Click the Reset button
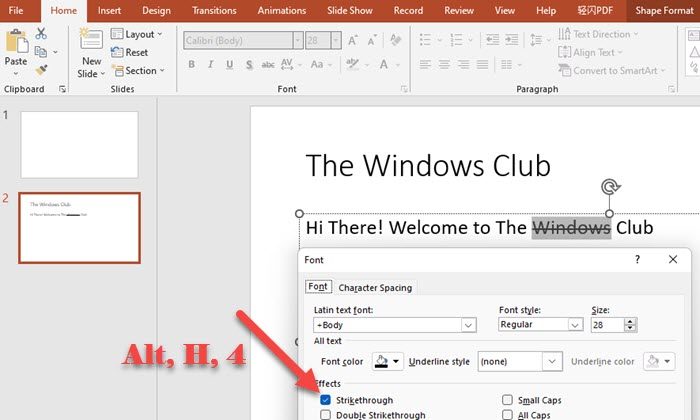The width and height of the screenshot is (700, 420). (129, 52)
